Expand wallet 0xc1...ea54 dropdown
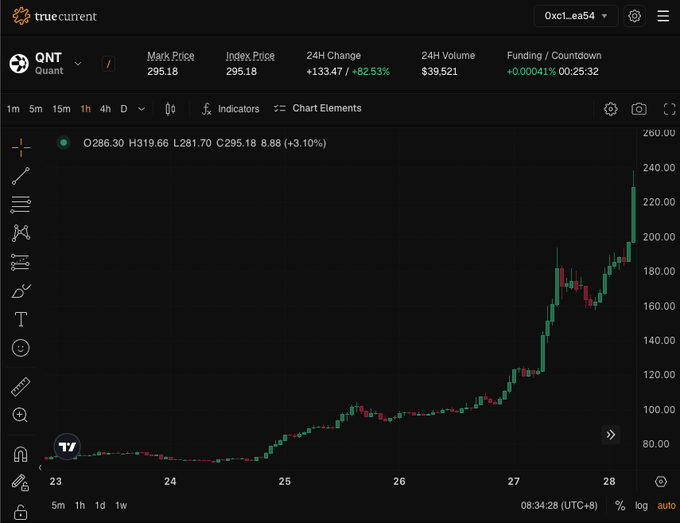Screen dimensions: 680x523 [x=575, y=16]
